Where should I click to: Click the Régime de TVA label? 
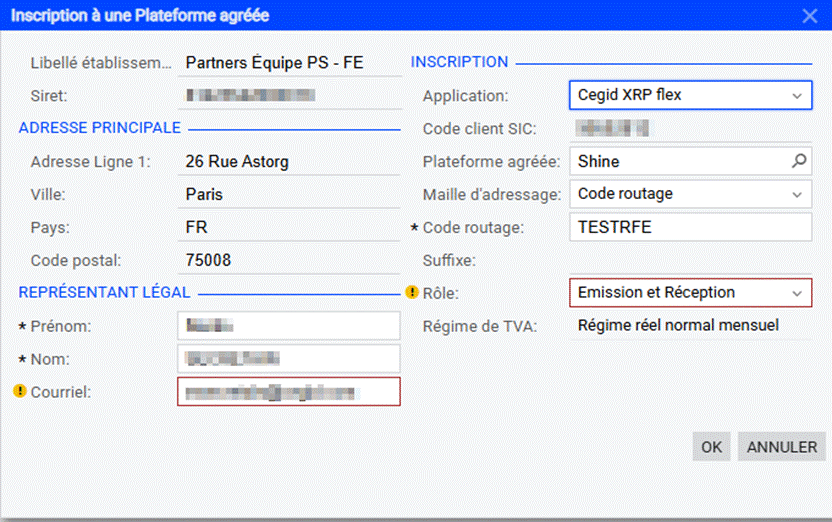pyautogui.click(x=480, y=326)
